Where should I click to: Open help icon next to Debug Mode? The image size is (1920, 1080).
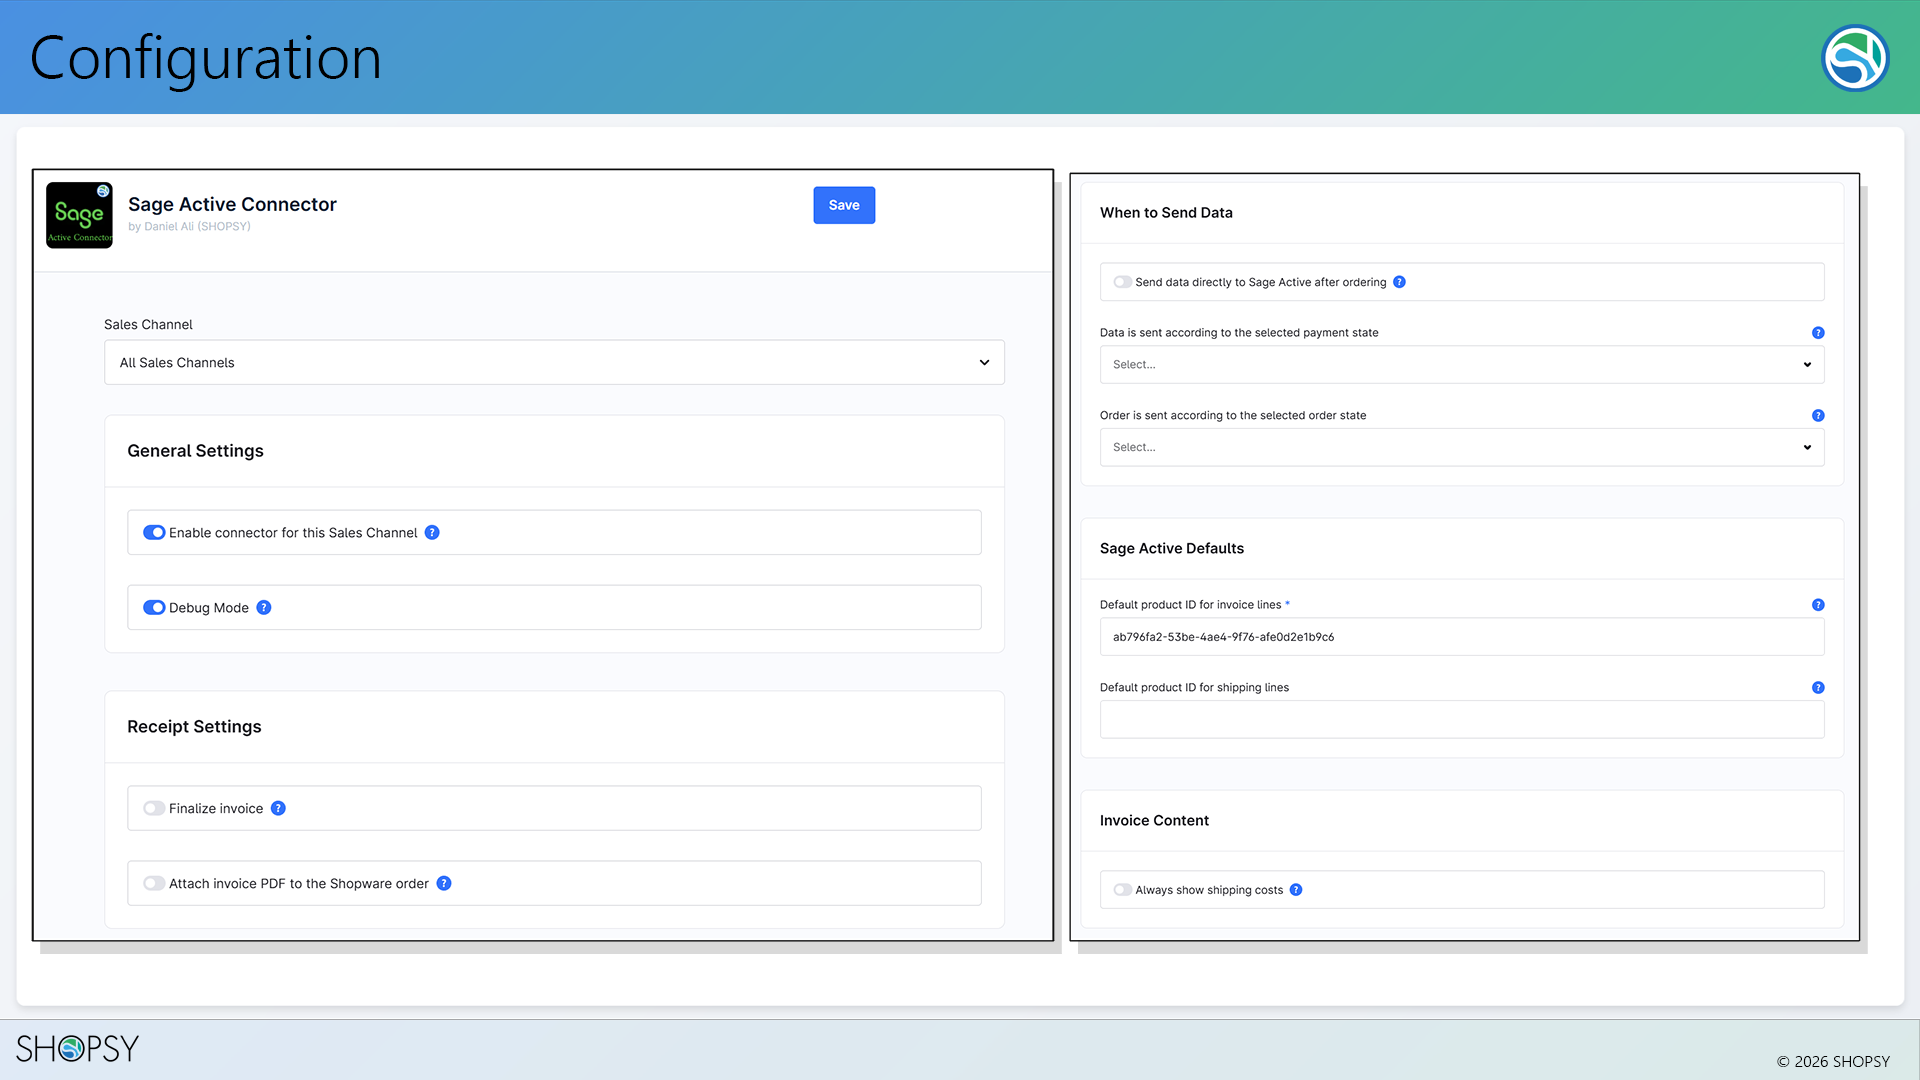264,608
